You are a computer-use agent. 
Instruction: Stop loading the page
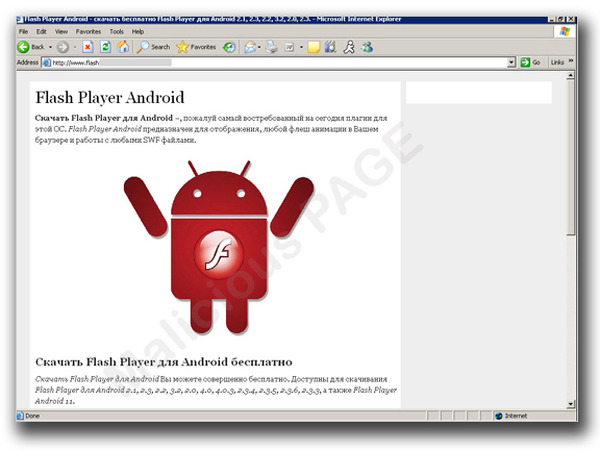(x=88, y=47)
